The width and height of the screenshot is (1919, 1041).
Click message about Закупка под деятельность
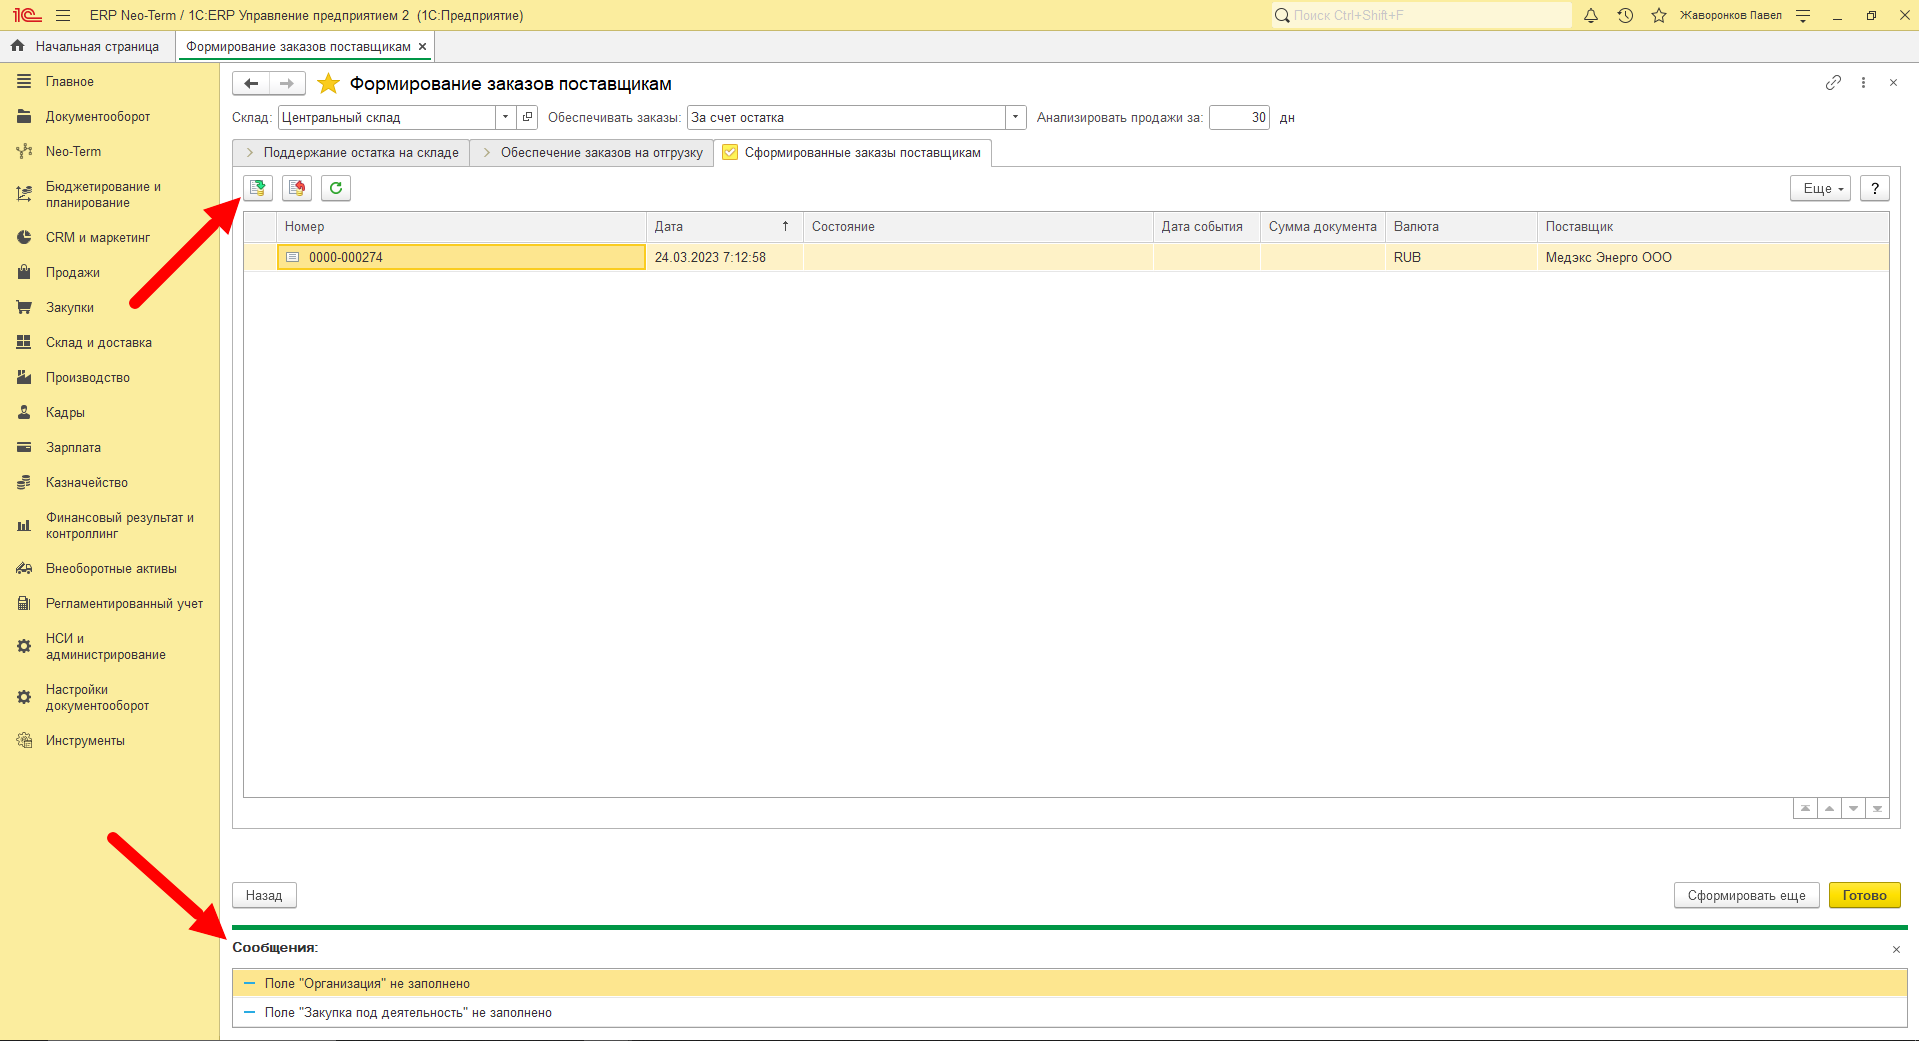pos(1070,1013)
